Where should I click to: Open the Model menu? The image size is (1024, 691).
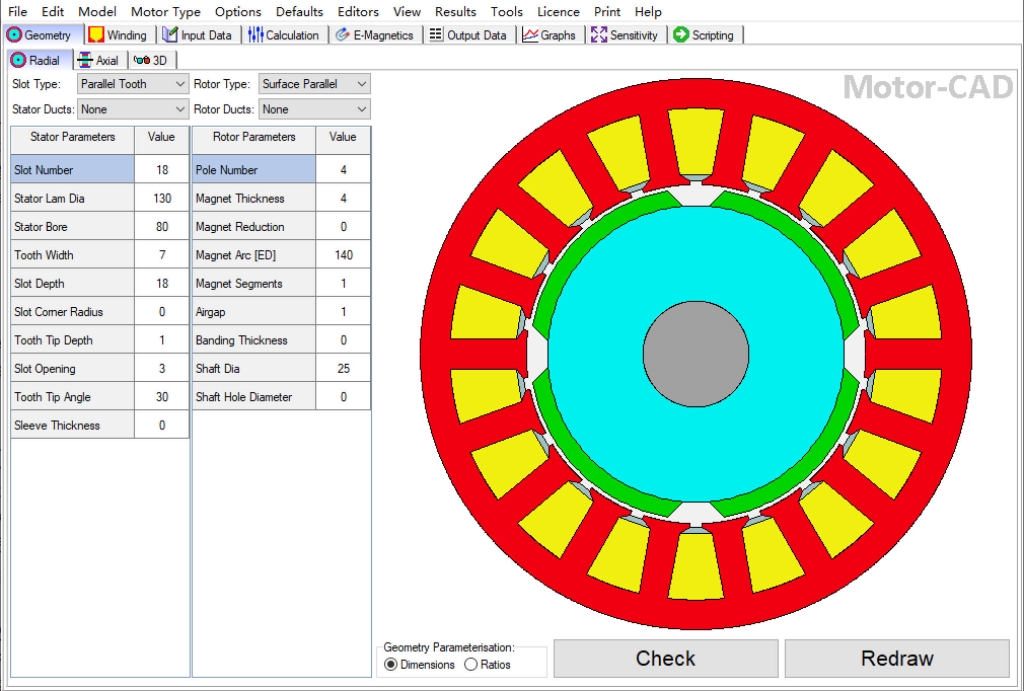[x=97, y=12]
